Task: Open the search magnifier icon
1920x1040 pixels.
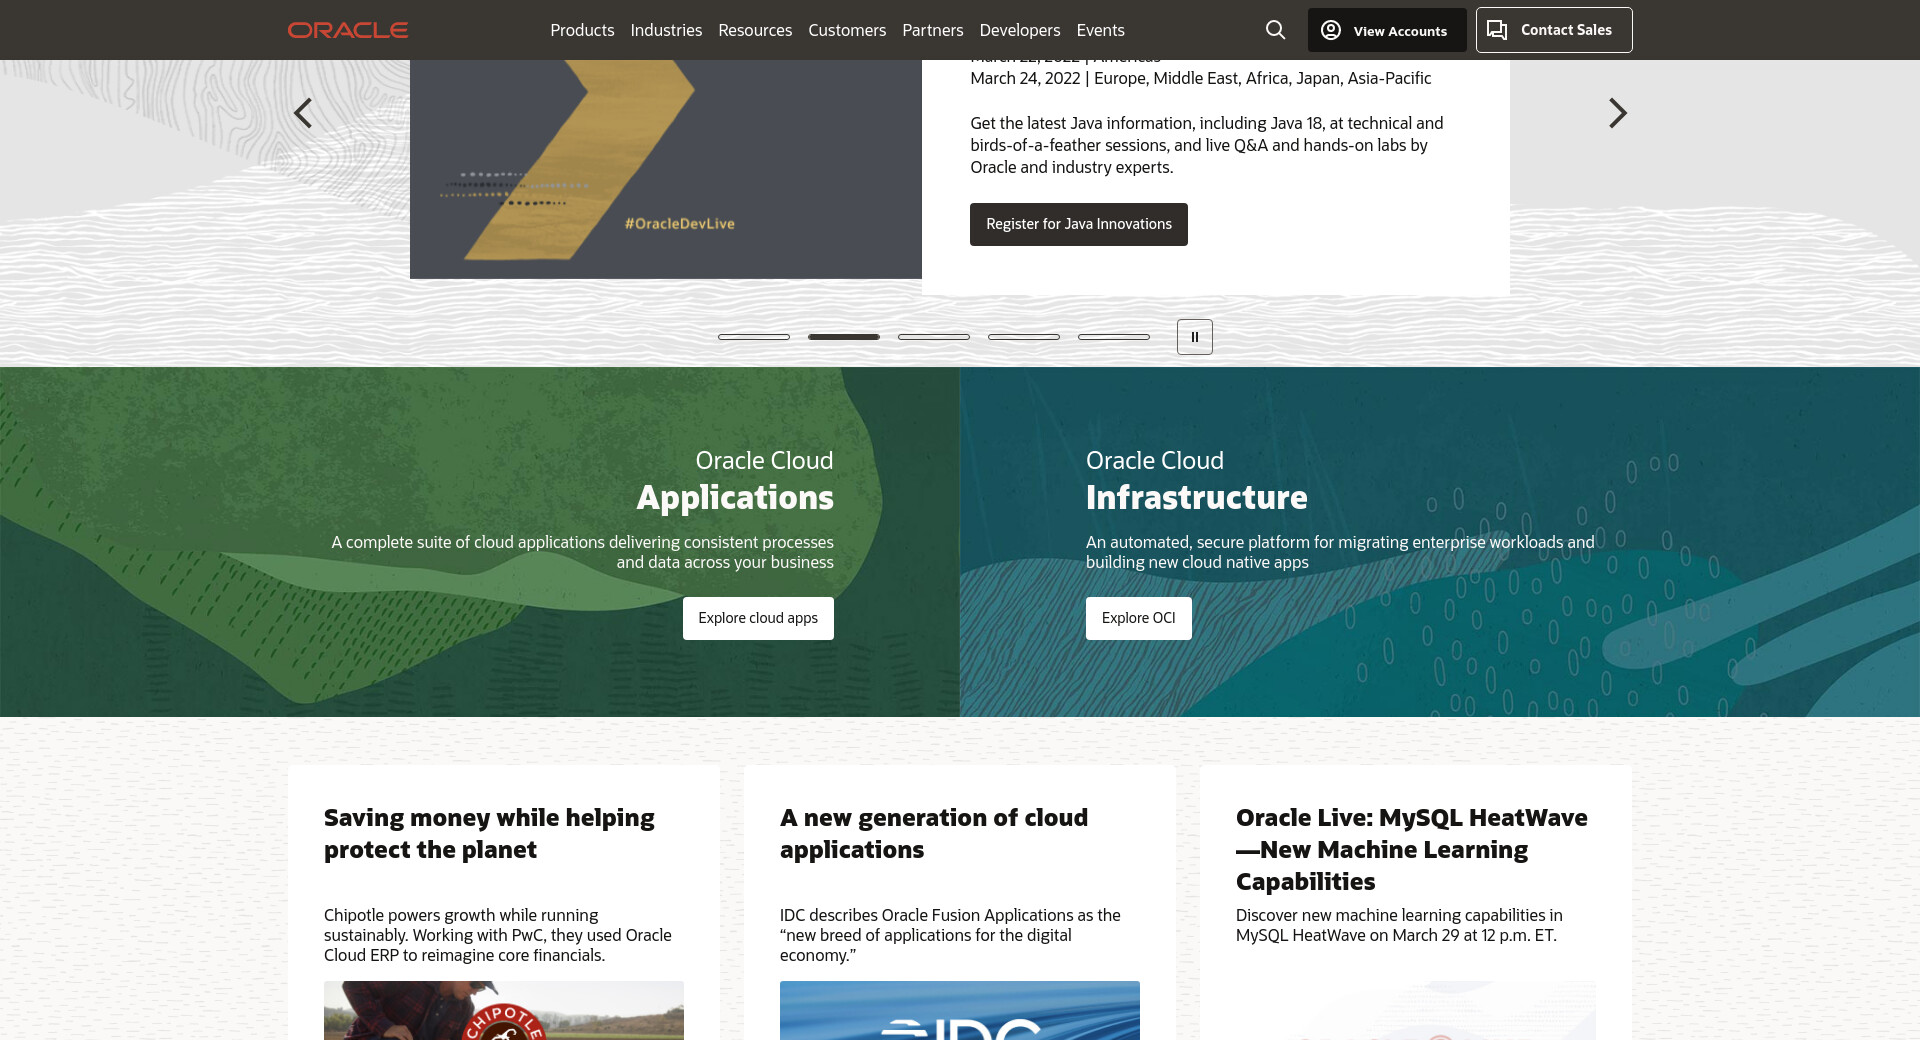Action: 1275,30
